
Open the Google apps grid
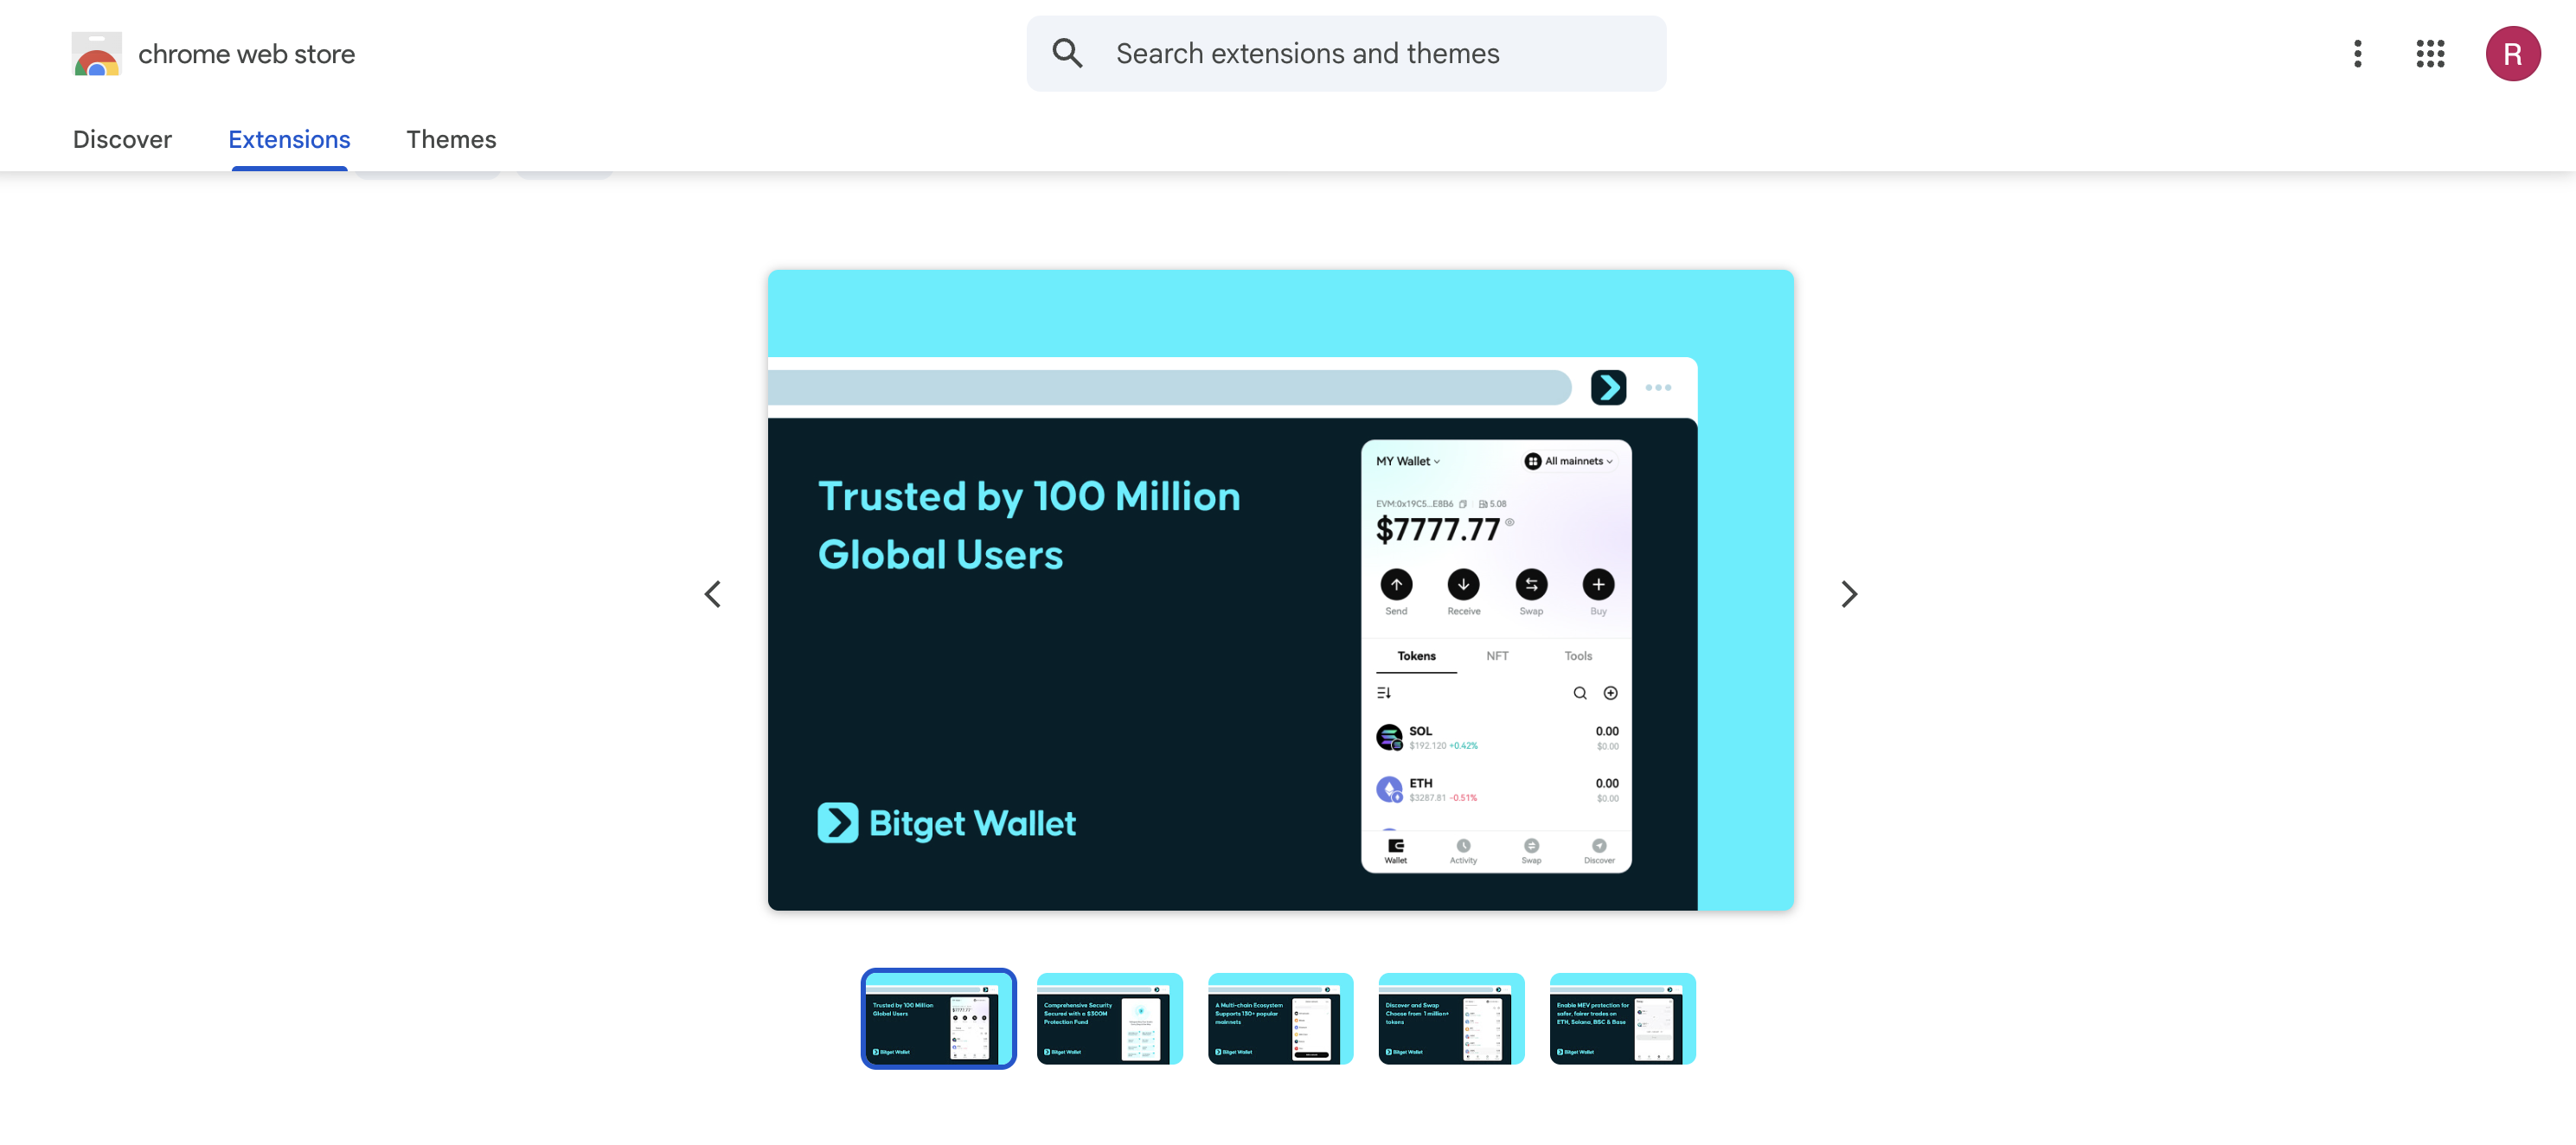click(2430, 54)
